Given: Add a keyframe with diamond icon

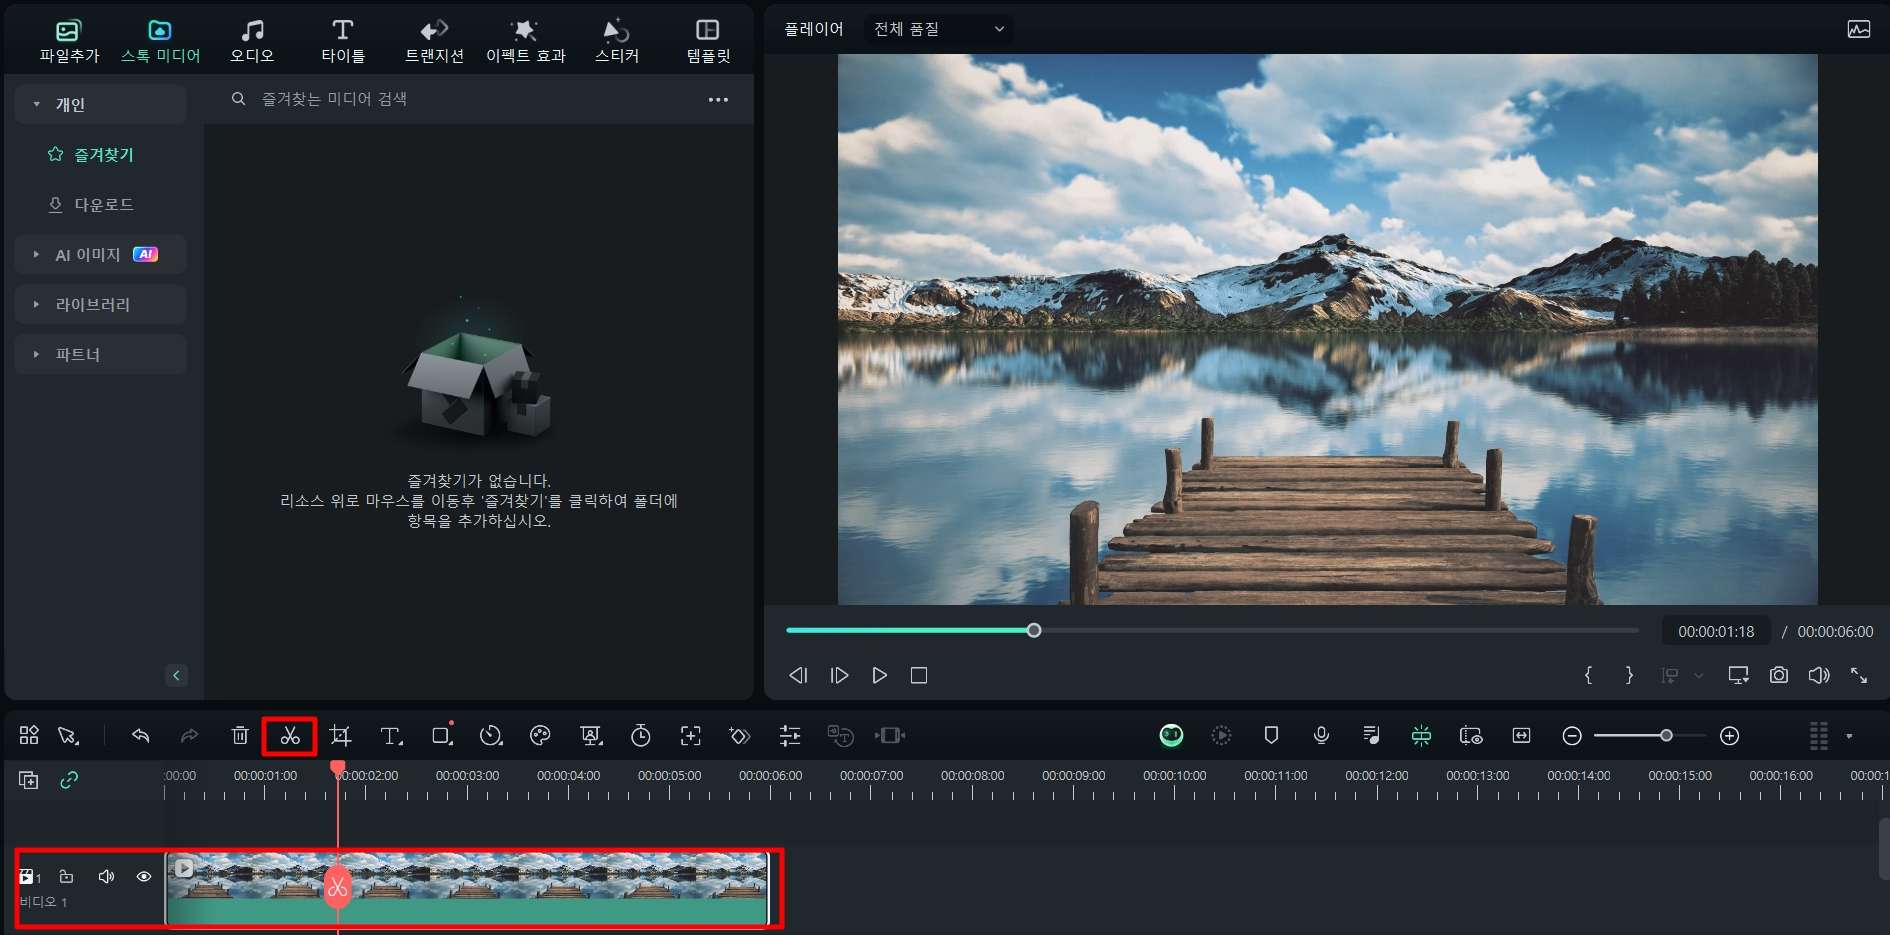Looking at the screenshot, I should pos(740,736).
